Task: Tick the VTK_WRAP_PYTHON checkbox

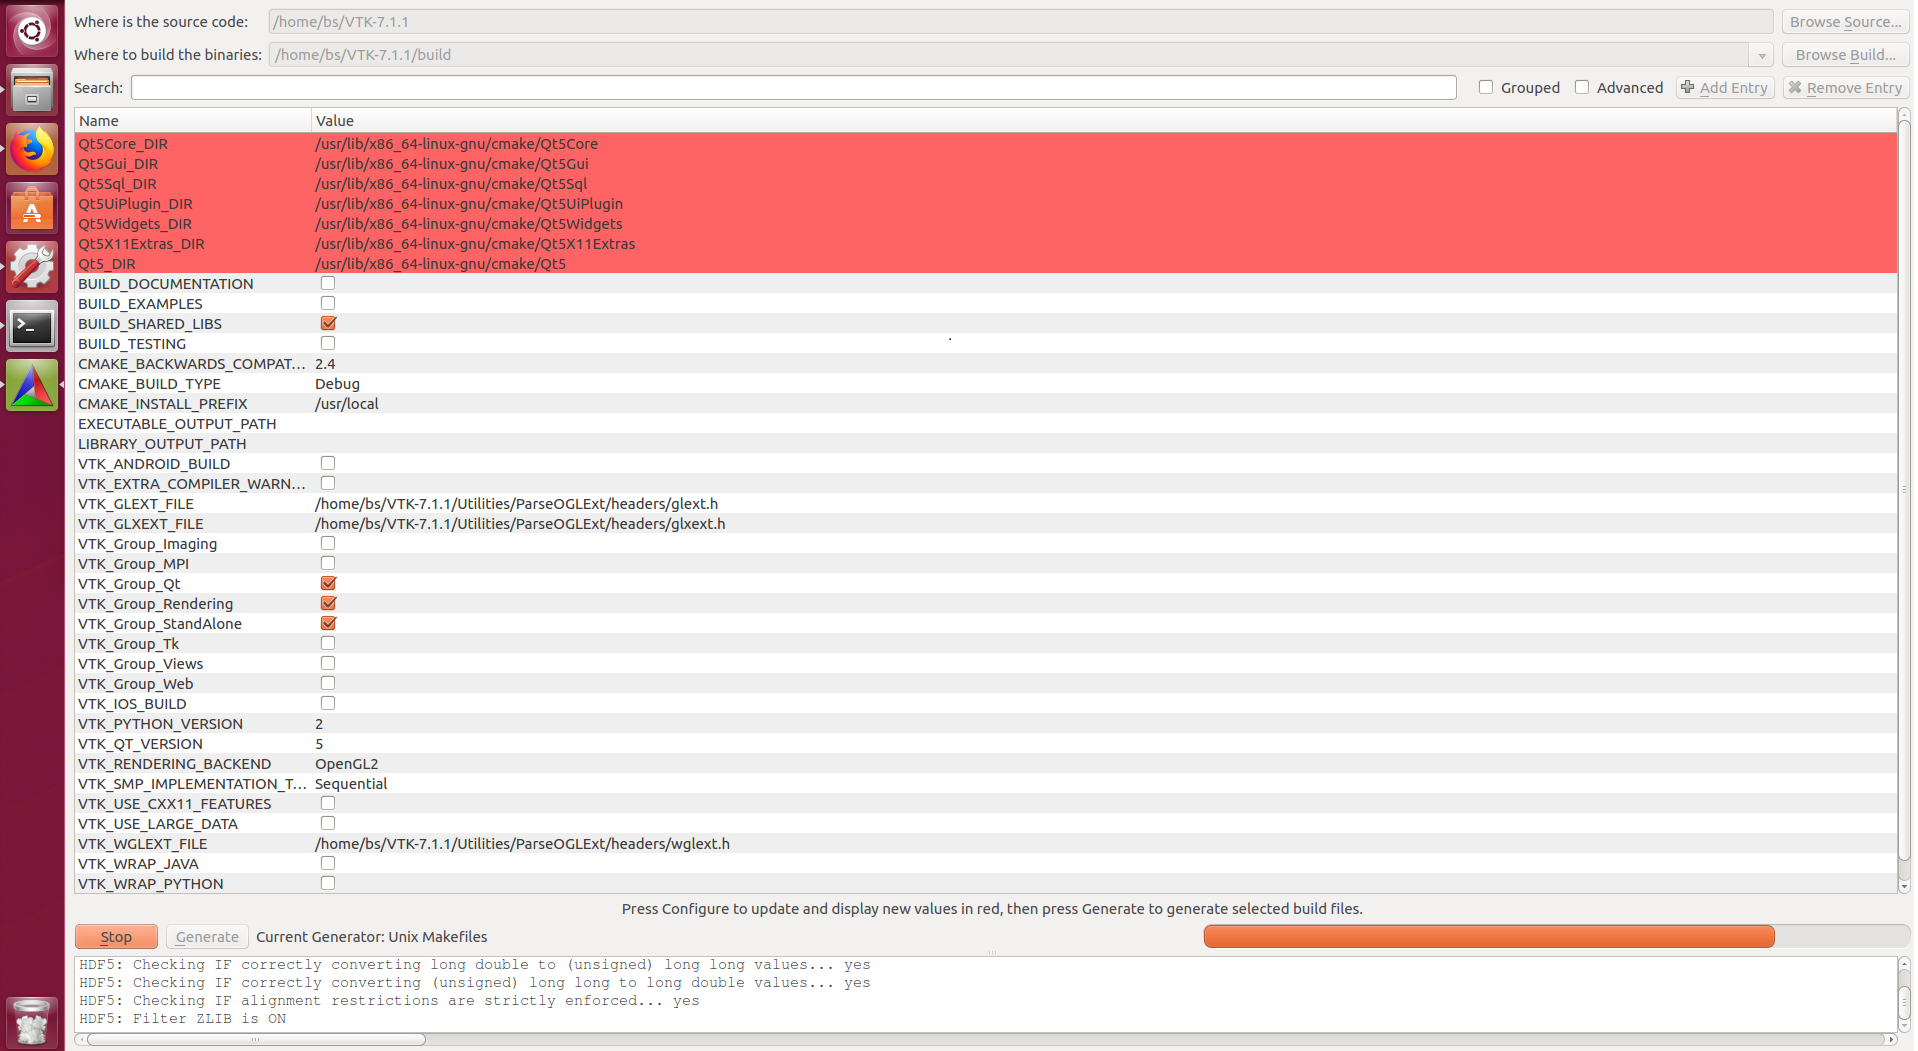Action: click(x=328, y=883)
